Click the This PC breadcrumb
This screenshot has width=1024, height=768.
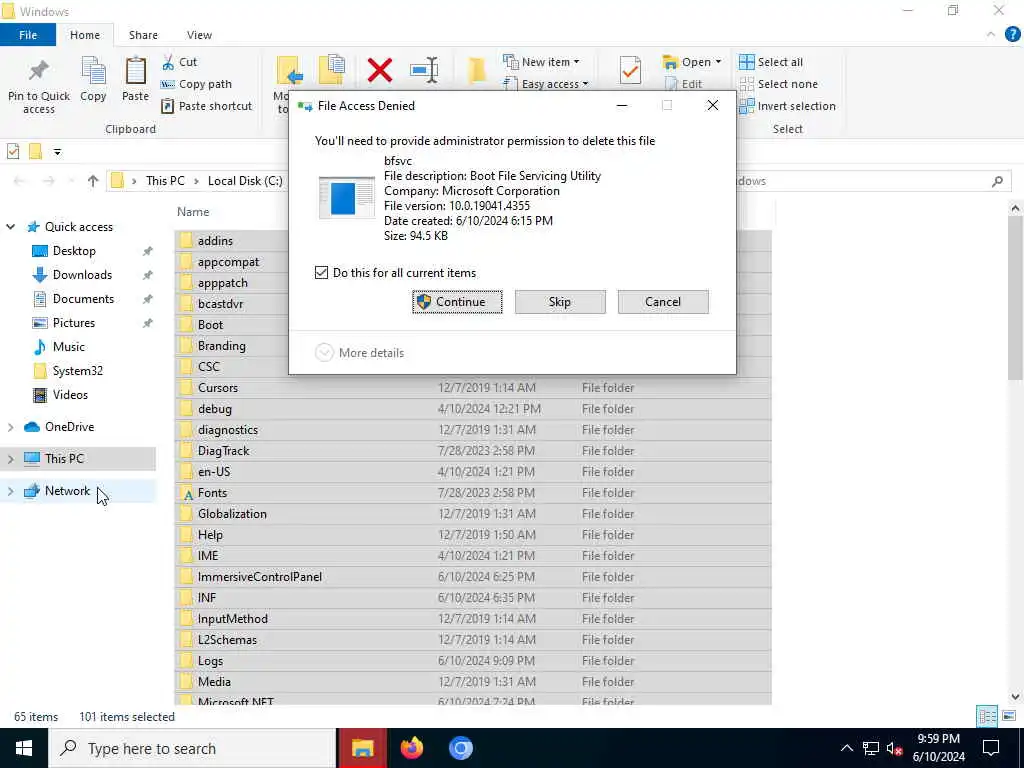tap(165, 181)
